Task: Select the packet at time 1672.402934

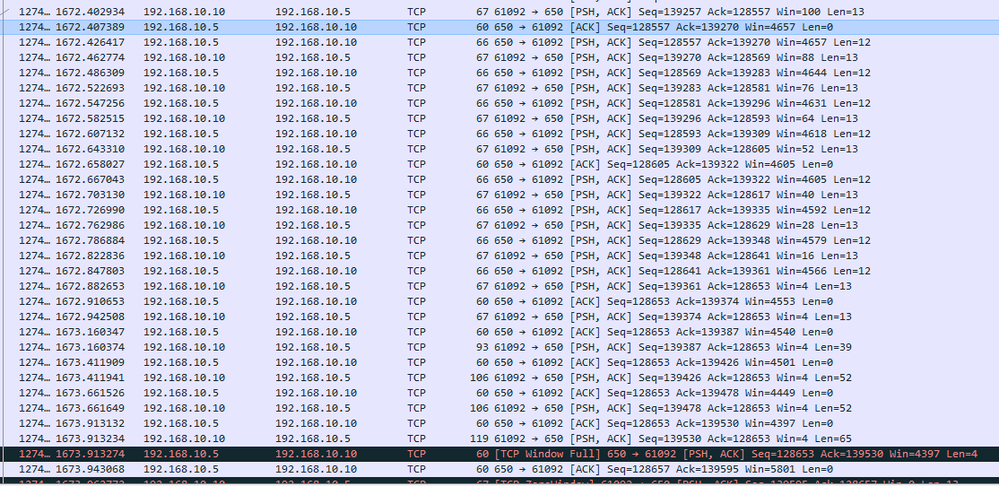Action: [x=500, y=12]
